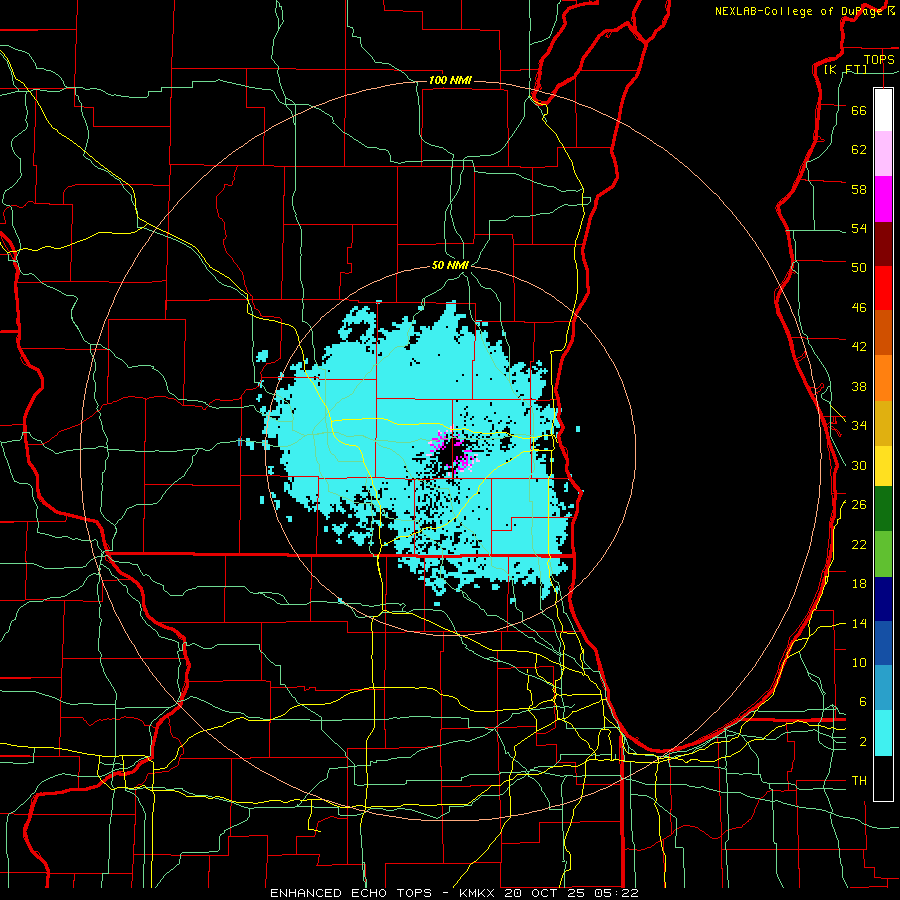This screenshot has width=900, height=900.
Task: Click the black TH threshold legend band
Action: click(883, 778)
